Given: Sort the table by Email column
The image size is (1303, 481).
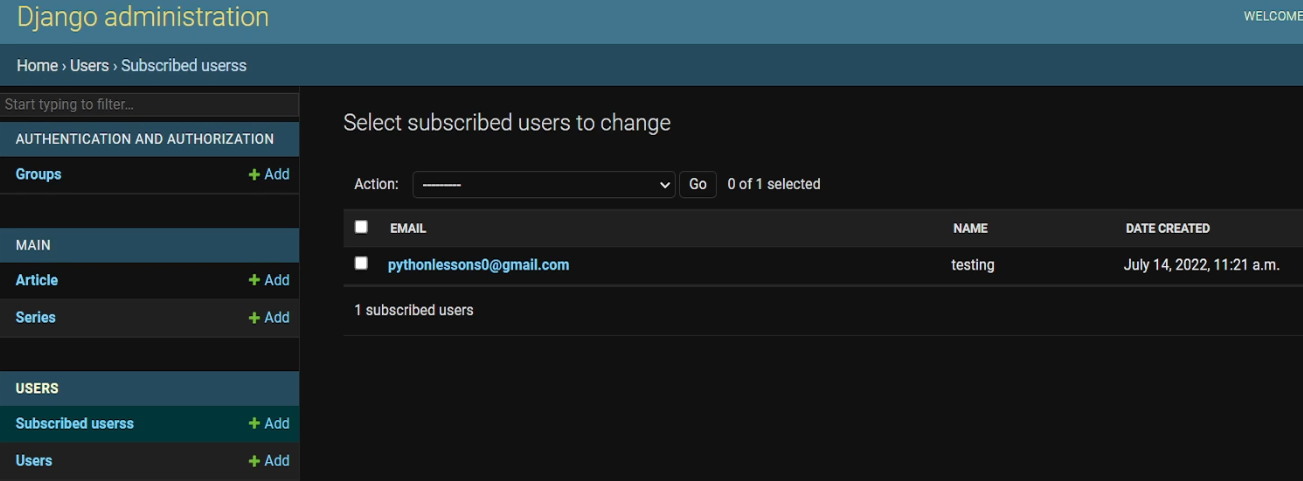Looking at the screenshot, I should pyautogui.click(x=408, y=228).
